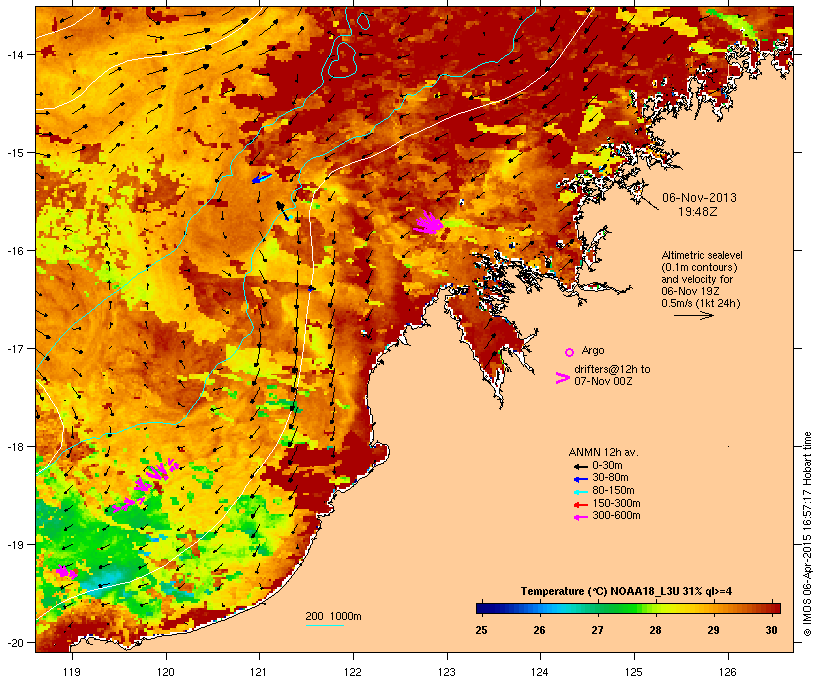Click the temperature colorbar's dark blue end
The height and width of the screenshot is (680, 820).
point(484,608)
